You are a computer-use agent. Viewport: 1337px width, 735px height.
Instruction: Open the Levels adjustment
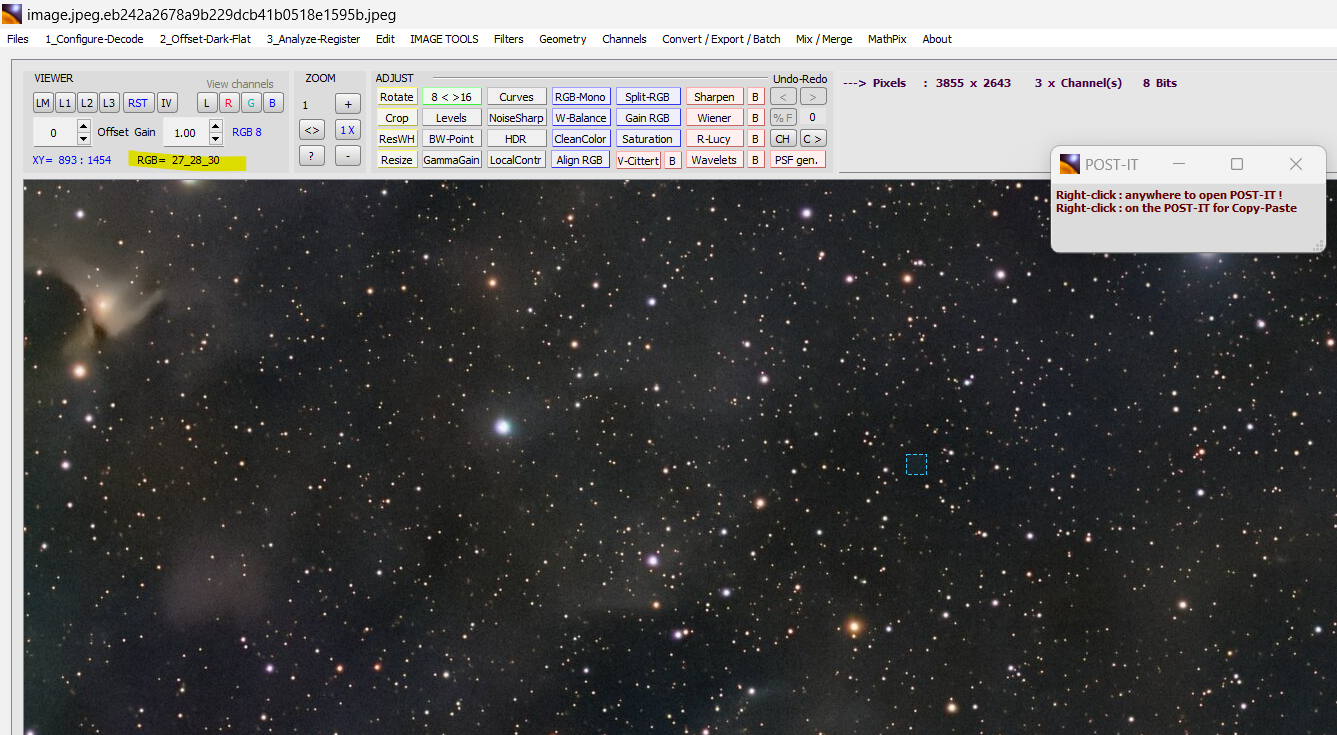tap(451, 118)
